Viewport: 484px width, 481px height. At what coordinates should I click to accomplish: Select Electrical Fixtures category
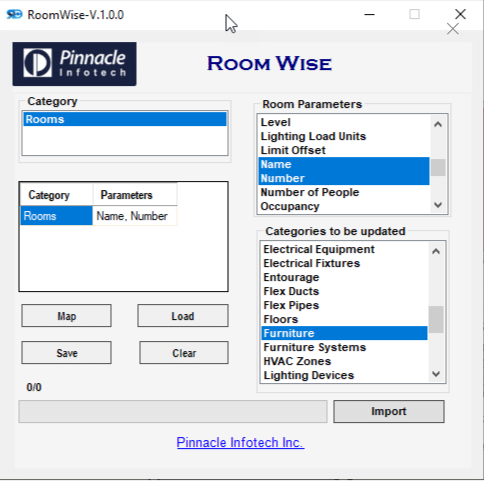pyautogui.click(x=344, y=263)
